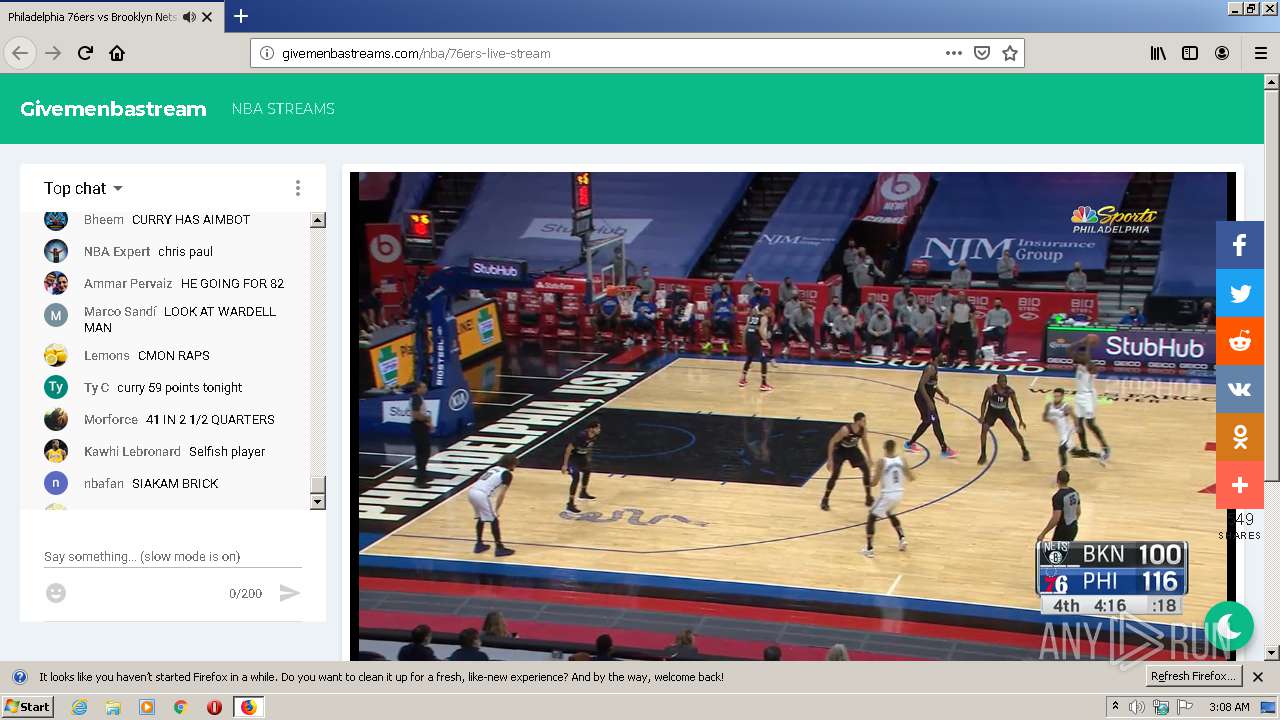Switch to Firefox taskbar button
Screen dimensions: 1280x720
pyautogui.click(x=248, y=707)
